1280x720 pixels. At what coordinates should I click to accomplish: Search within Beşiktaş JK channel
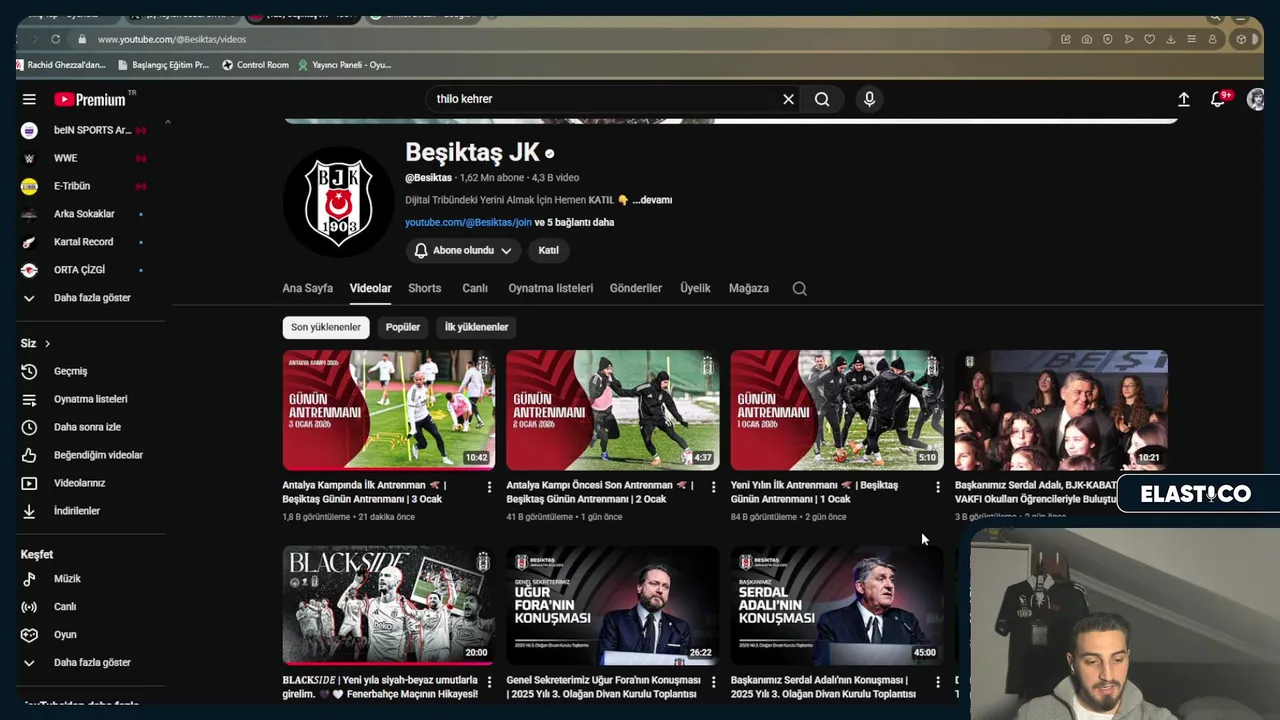pos(800,288)
